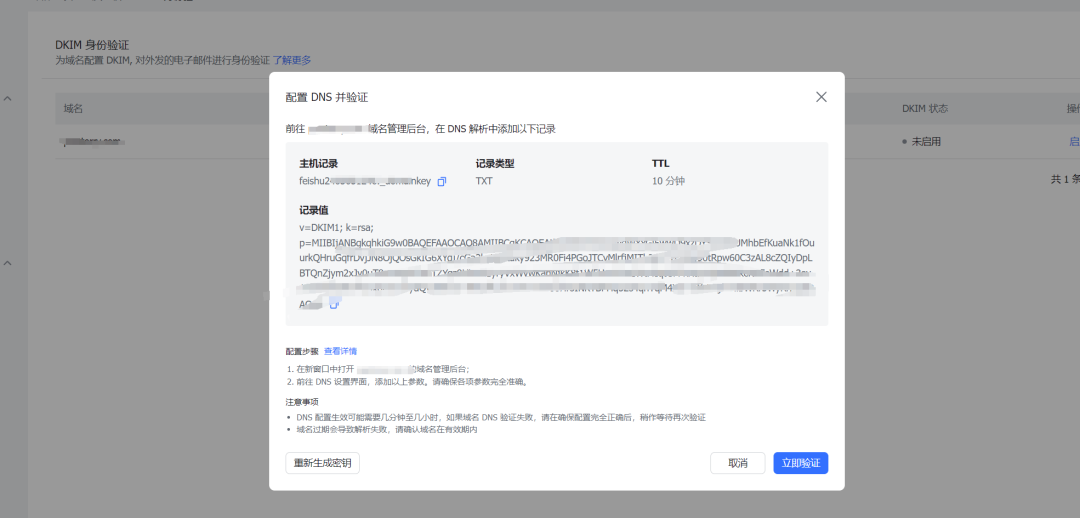Image resolution: width=1080 pixels, height=518 pixels.
Task: Collapse the lower left sidebar chevron
Action: pos(8,263)
